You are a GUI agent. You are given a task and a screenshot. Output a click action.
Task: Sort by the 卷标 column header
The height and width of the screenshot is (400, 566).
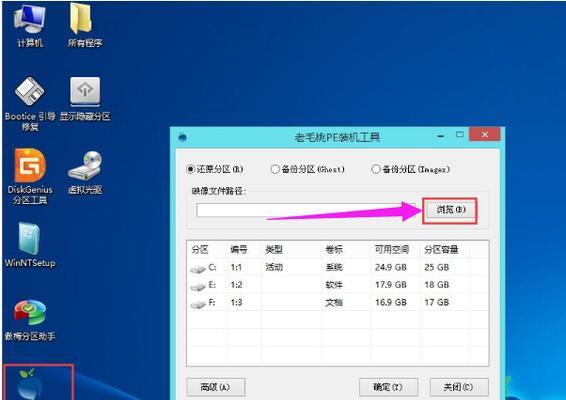pyautogui.click(x=334, y=249)
